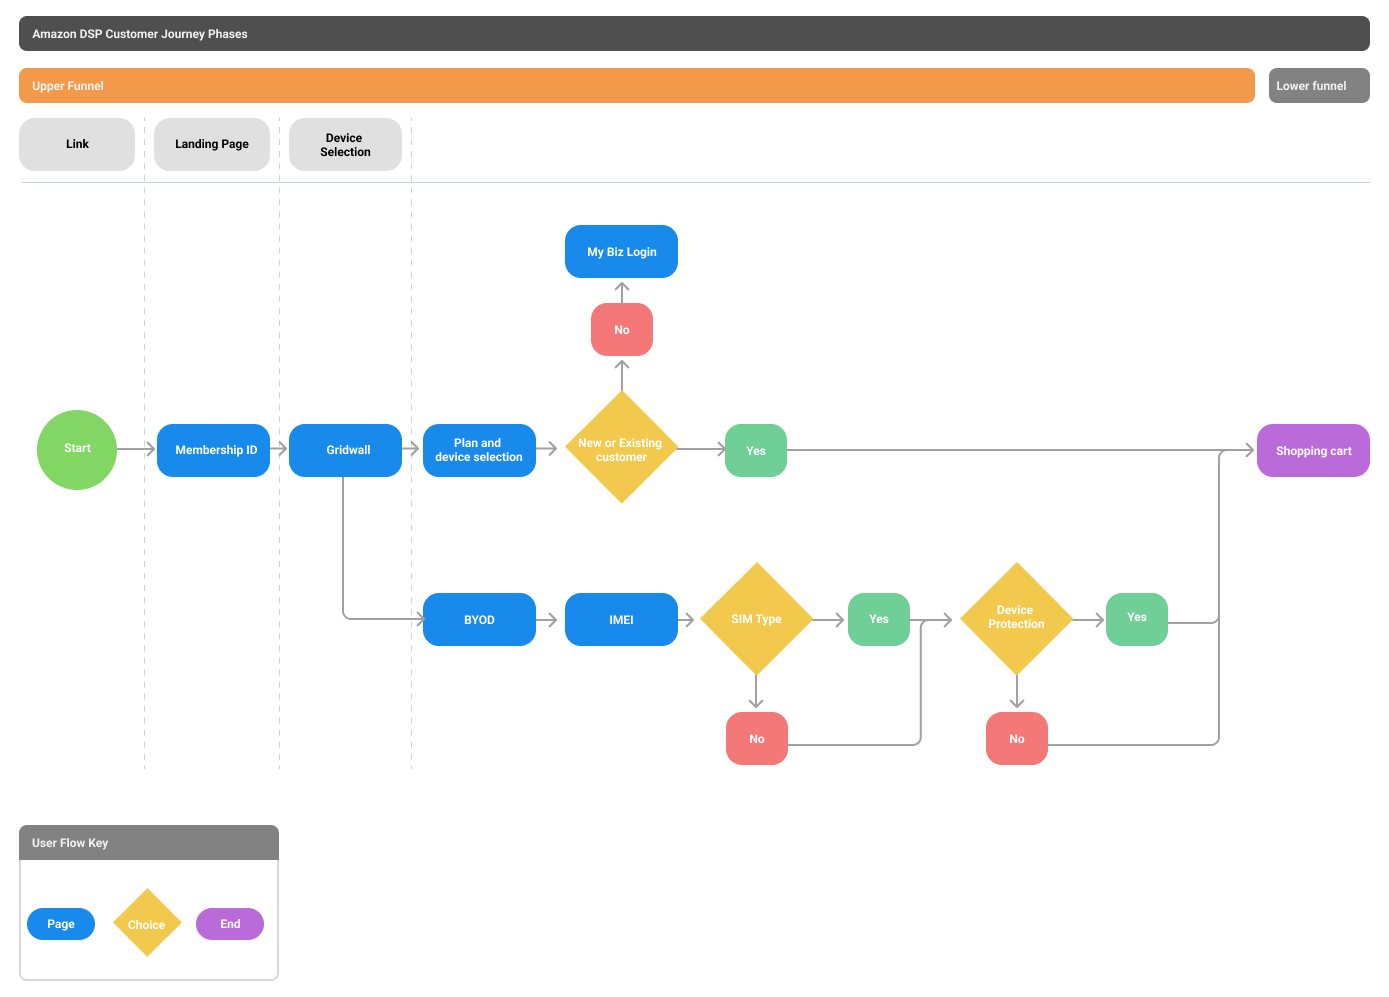Click the Upper Funnel orange bar
Screen dimensions: 1389x997
pyautogui.click(x=637, y=86)
